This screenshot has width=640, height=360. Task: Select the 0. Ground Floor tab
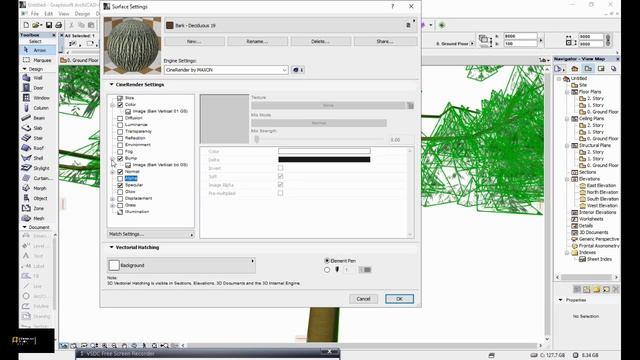(x=80, y=60)
